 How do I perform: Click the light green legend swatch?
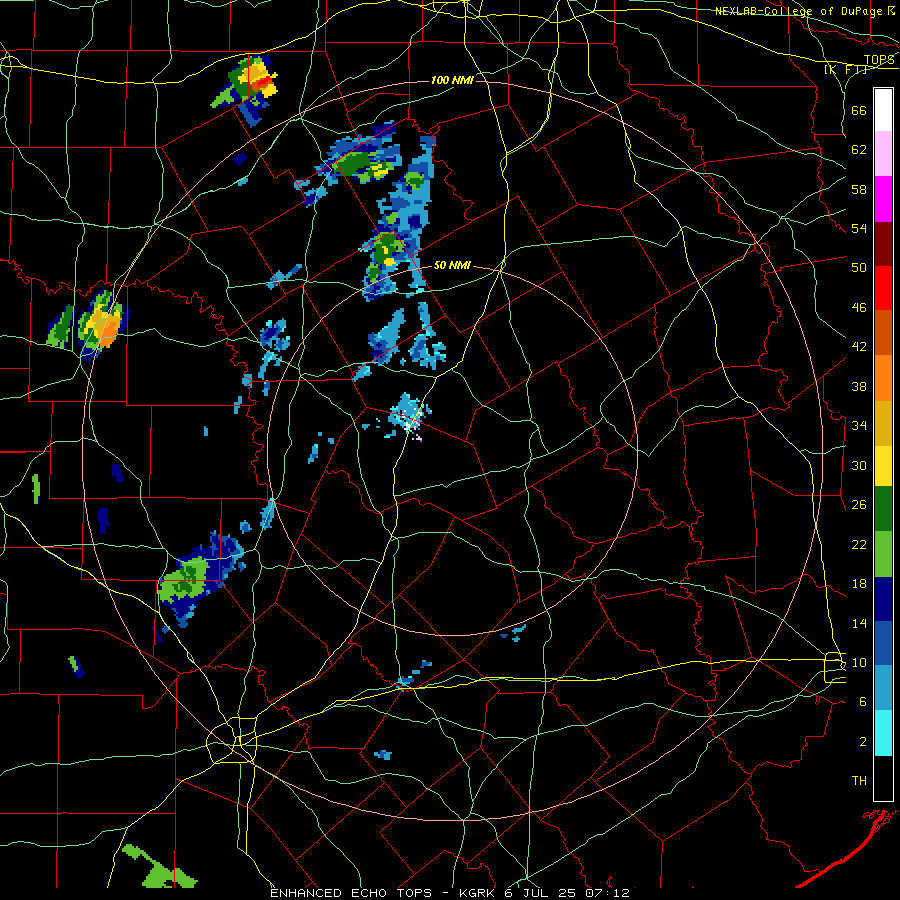(883, 554)
